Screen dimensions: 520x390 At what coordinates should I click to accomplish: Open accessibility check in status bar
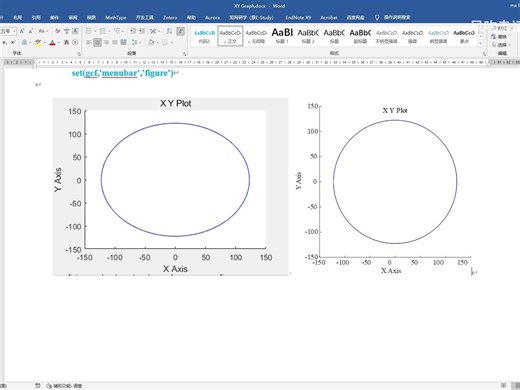point(65,386)
